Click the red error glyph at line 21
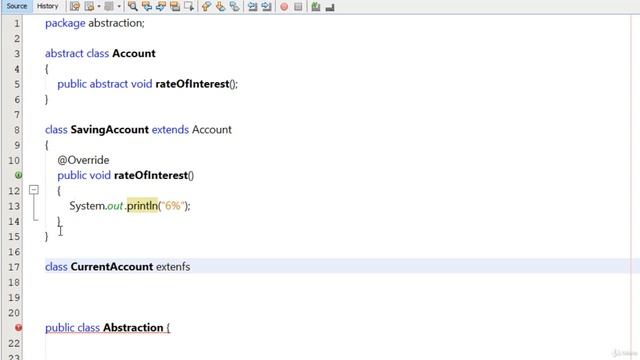 [x=18, y=327]
